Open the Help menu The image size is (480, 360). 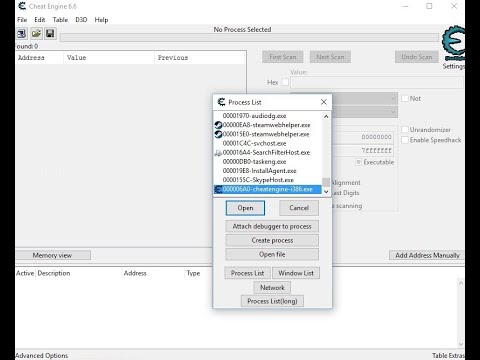[x=101, y=20]
